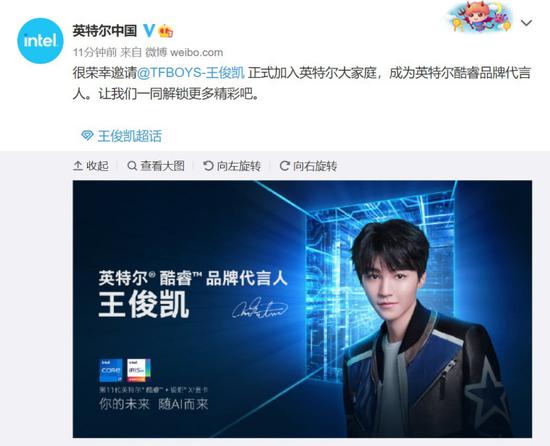Screen dimensions: 550x446
Task: Click the 收起 upward arrow icon
Action: (x=78, y=165)
